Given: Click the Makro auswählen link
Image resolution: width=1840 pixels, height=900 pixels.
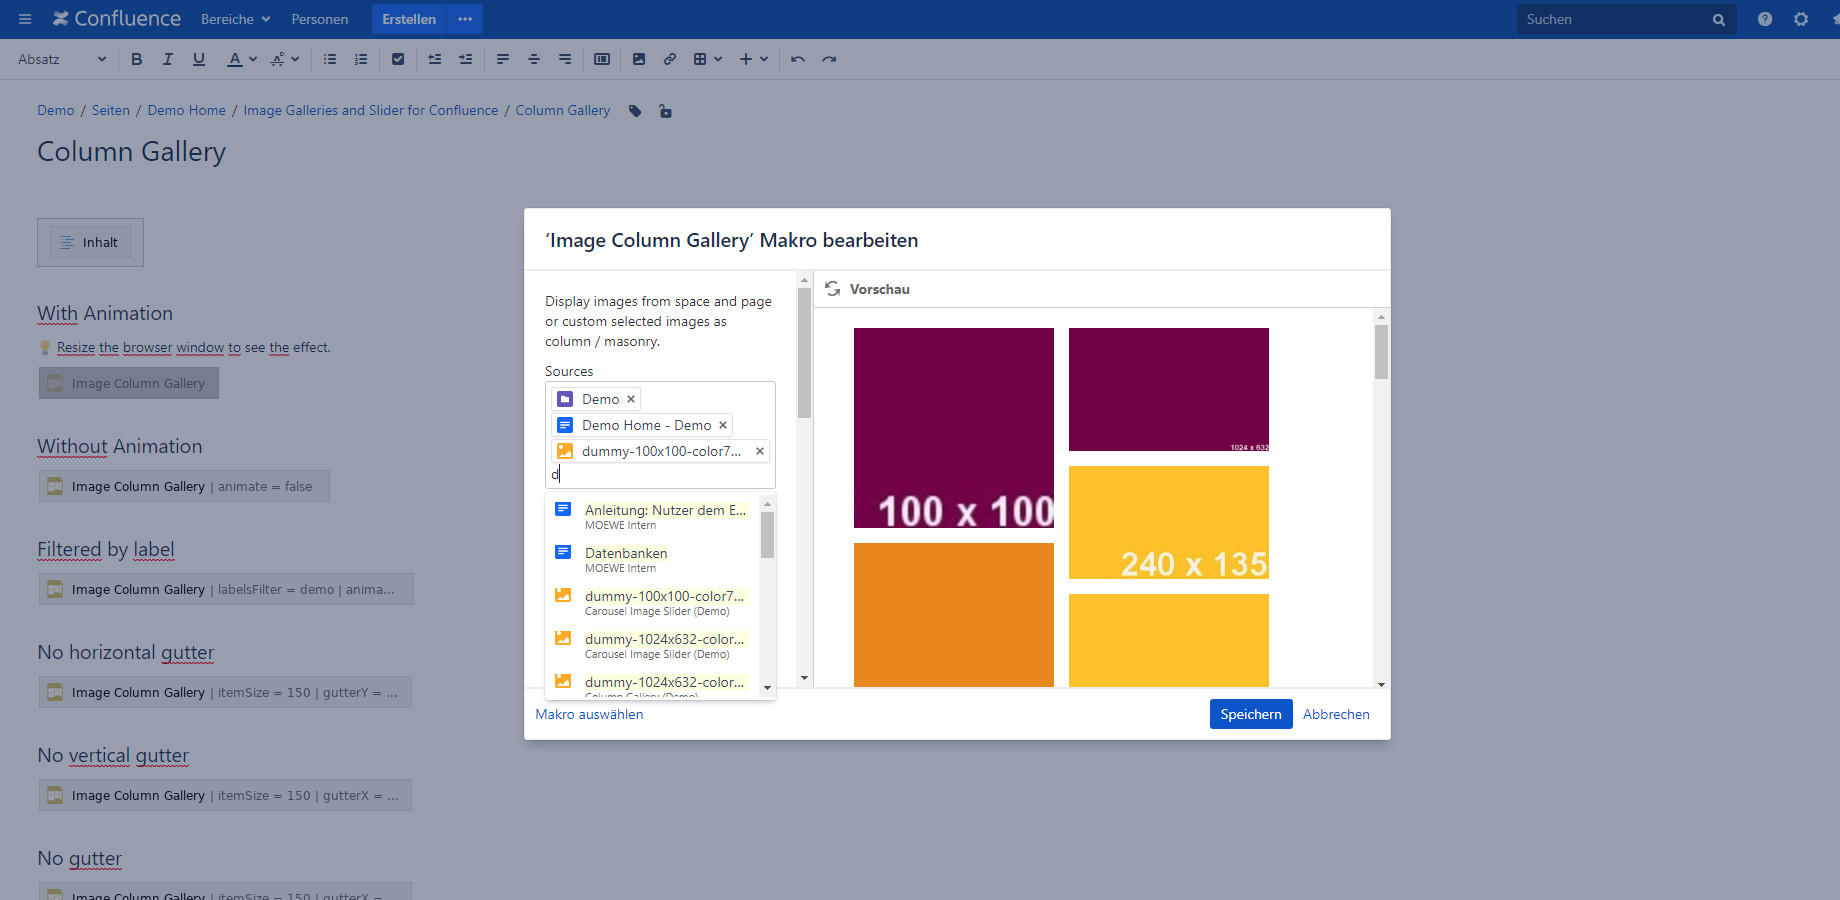Looking at the screenshot, I should click(589, 714).
